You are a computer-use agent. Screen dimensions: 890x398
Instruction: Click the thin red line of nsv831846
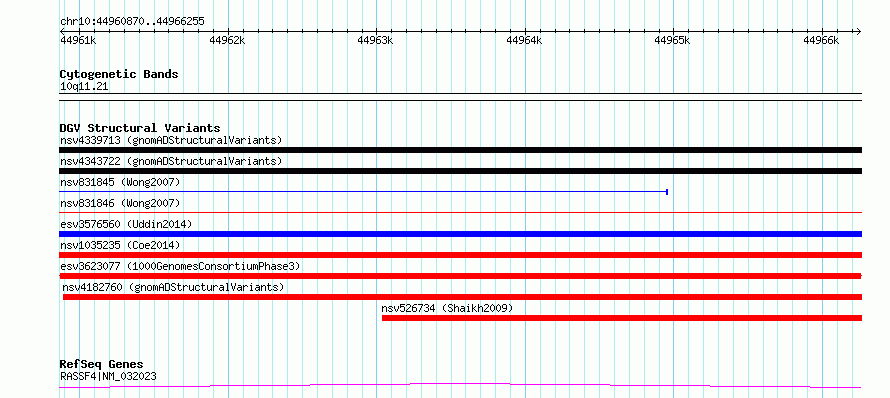[460, 213]
